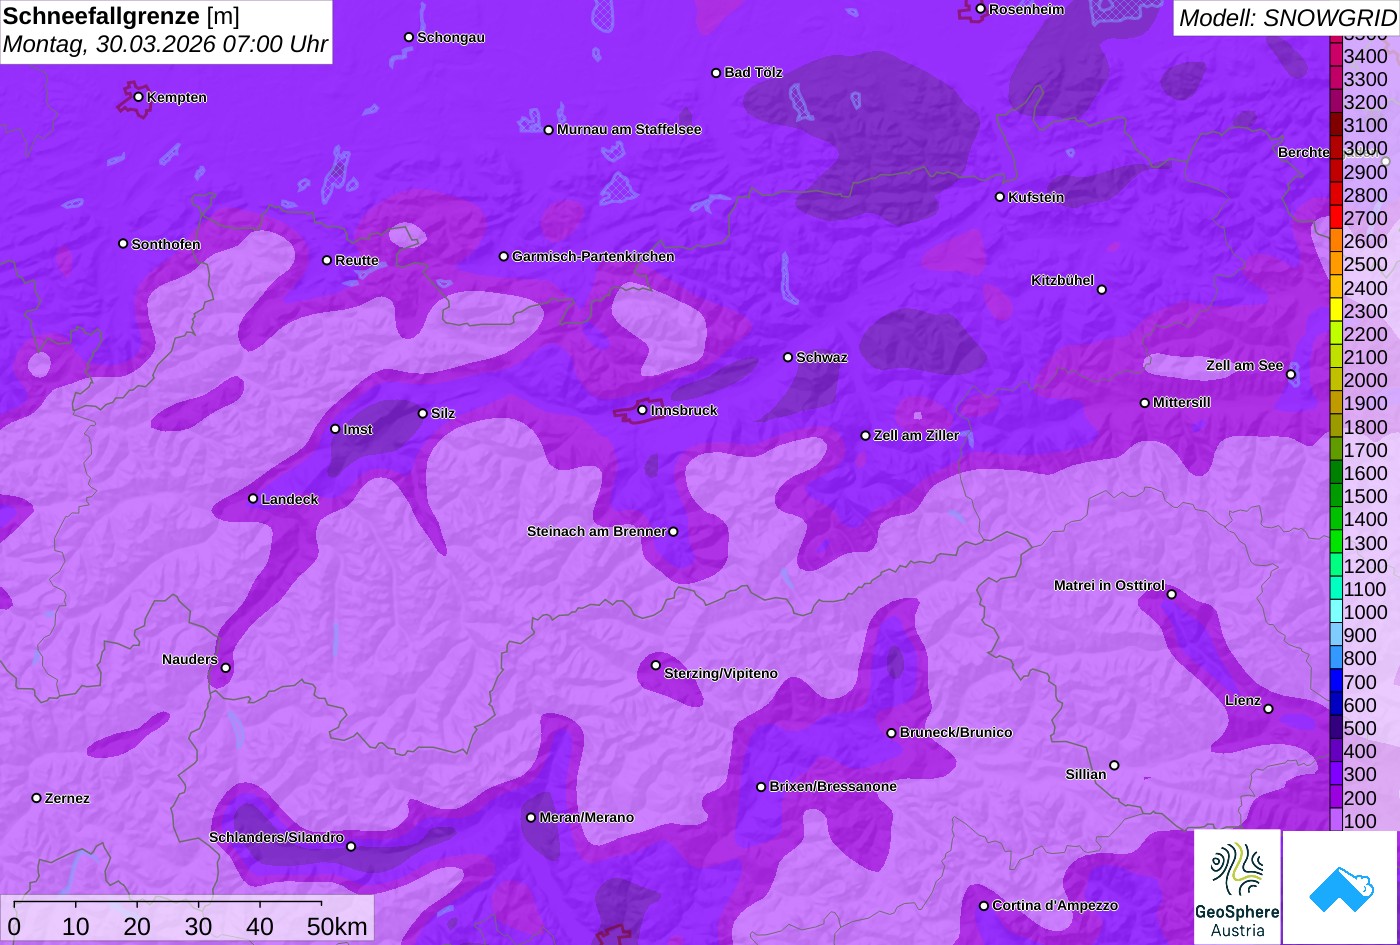Select the Cortina d'Ampezzo marker dot
The width and height of the screenshot is (1400, 945).
(983, 906)
